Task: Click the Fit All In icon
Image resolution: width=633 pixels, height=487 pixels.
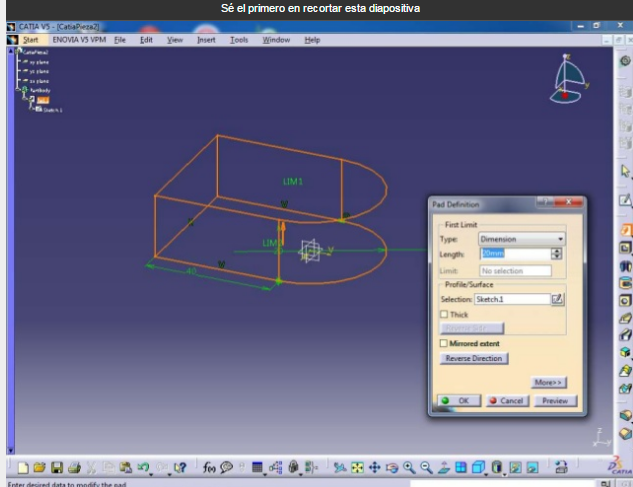Action: pyautogui.click(x=357, y=467)
